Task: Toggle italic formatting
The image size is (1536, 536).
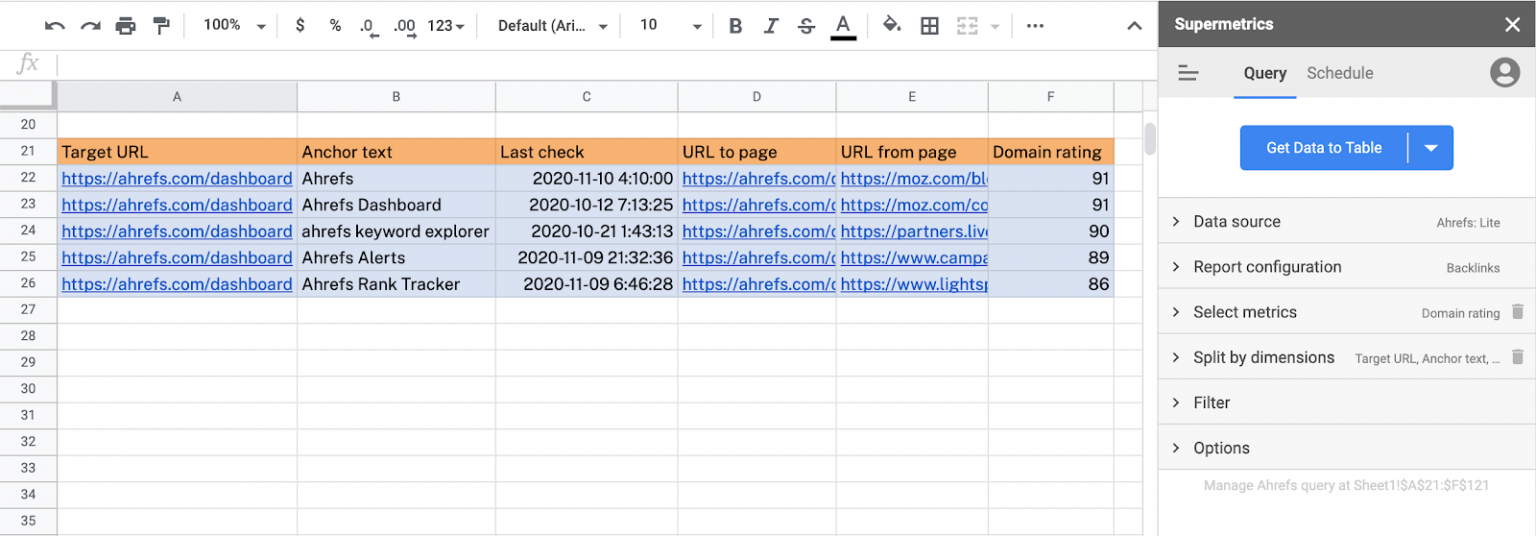Action: (x=770, y=26)
